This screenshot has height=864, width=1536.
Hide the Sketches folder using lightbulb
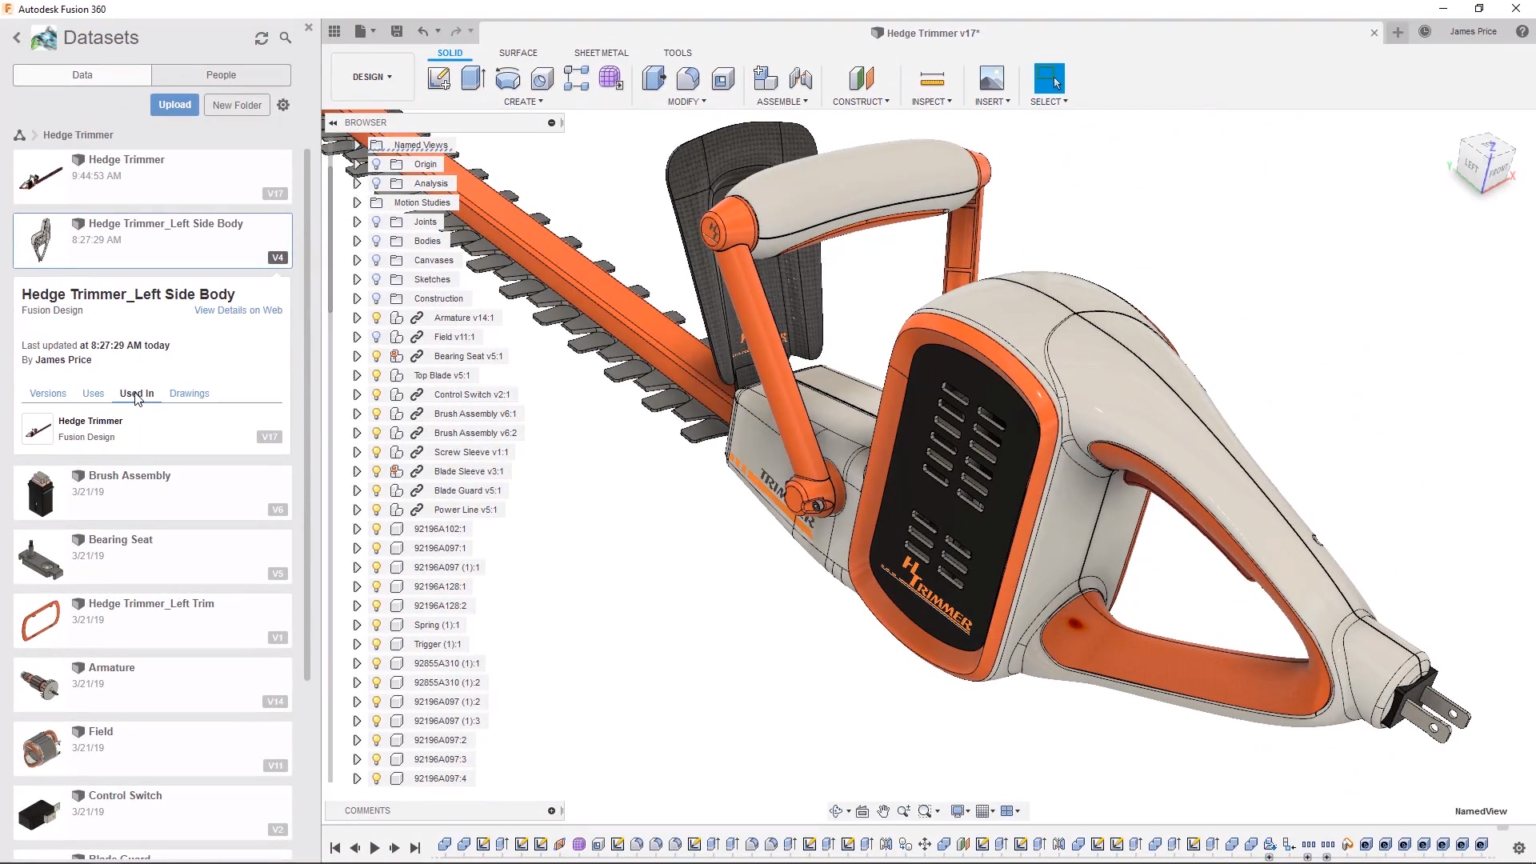click(x=376, y=279)
